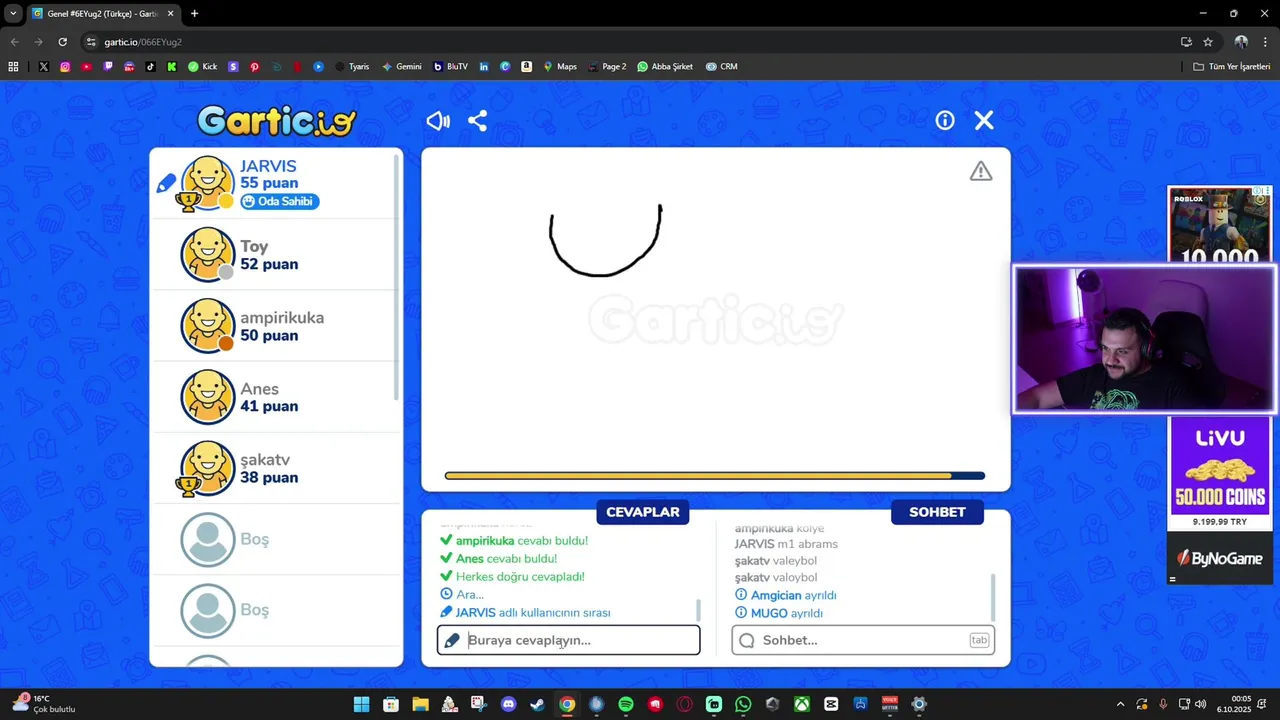The height and width of the screenshot is (720, 1280).
Task: Select the CEVAPLAR tab label
Action: tap(643, 512)
